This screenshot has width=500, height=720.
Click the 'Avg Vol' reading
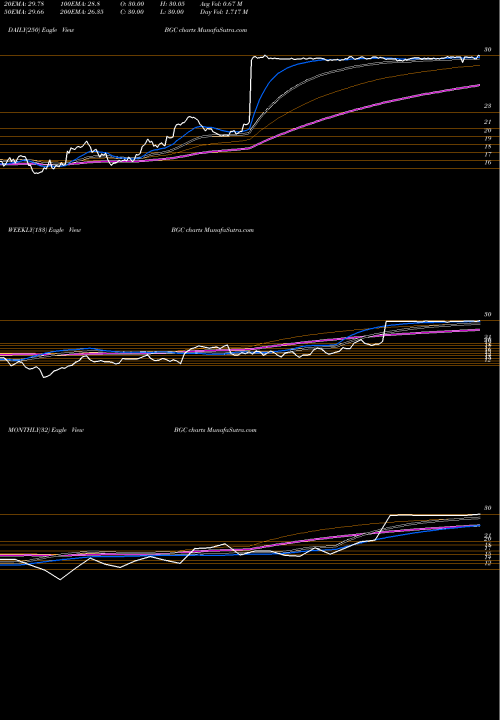pos(221,4)
